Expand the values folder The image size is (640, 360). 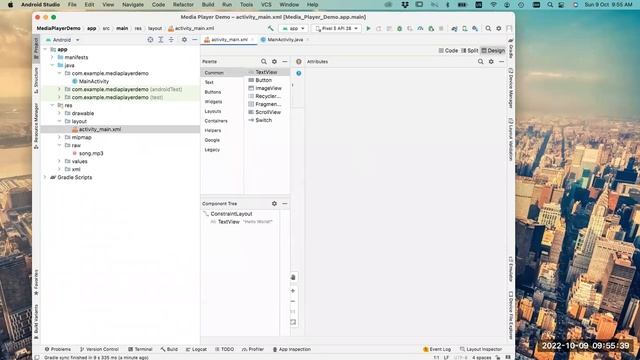pos(60,161)
